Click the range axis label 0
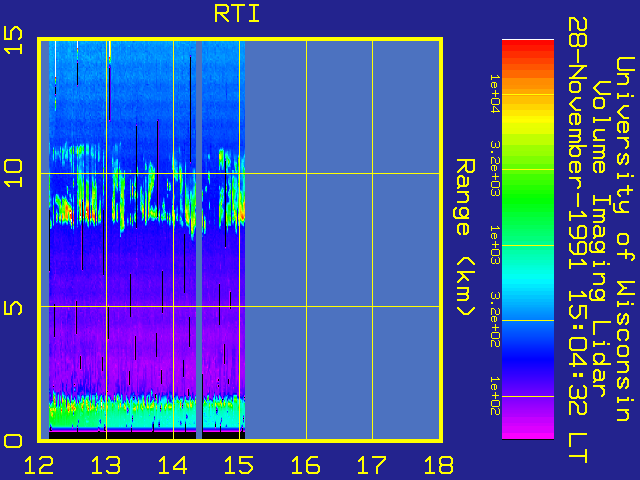640x480 pixels. [13, 441]
